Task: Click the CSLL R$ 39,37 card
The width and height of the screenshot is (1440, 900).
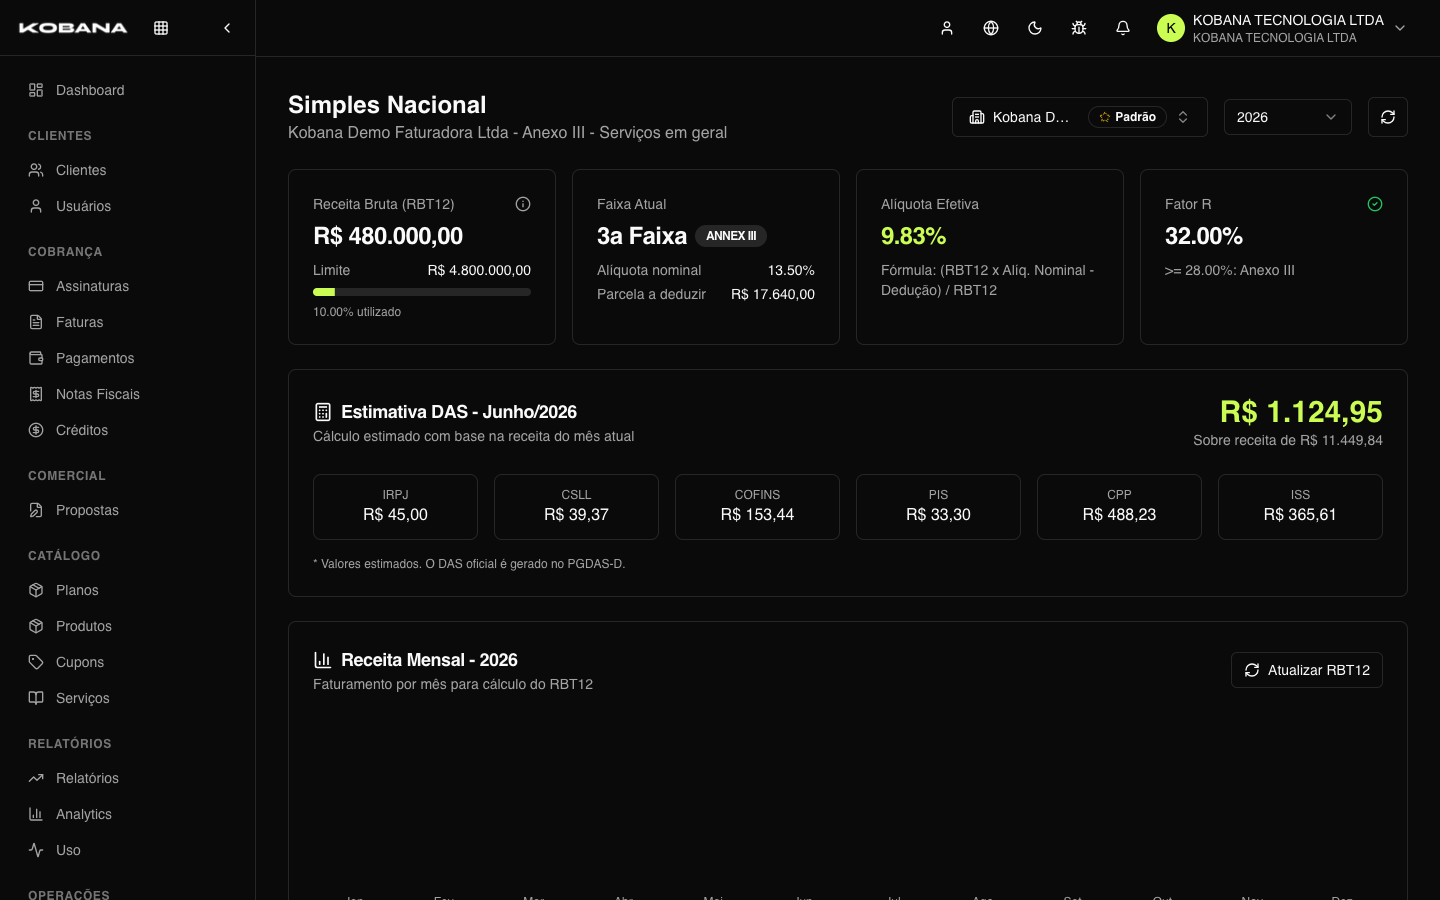Action: coord(576,507)
